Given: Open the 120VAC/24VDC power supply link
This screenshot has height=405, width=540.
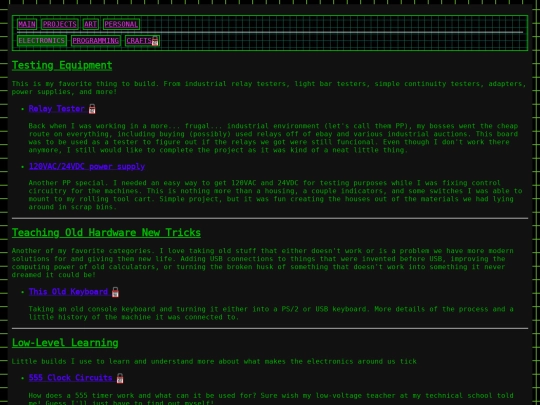Looking at the screenshot, I should [87, 166].
